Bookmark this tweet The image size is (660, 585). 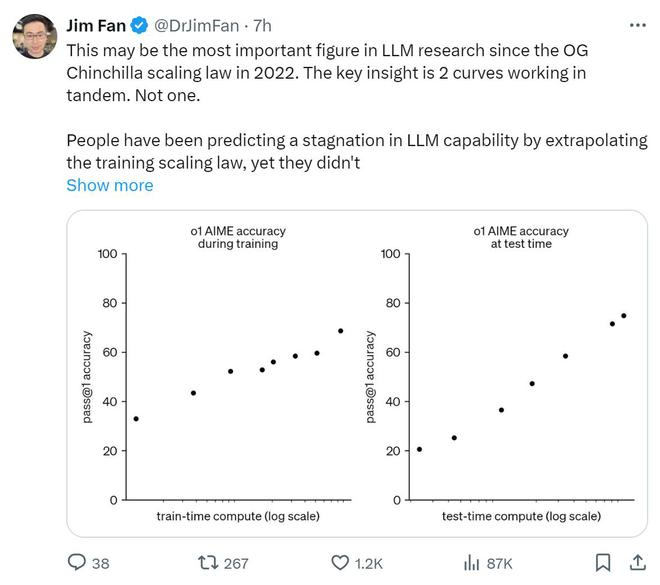603,563
